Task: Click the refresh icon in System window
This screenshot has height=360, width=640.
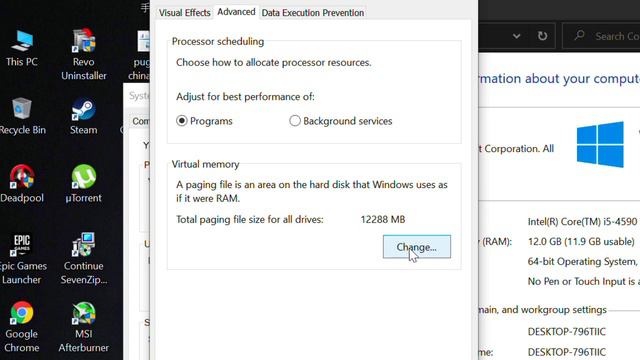Action: 542,36
